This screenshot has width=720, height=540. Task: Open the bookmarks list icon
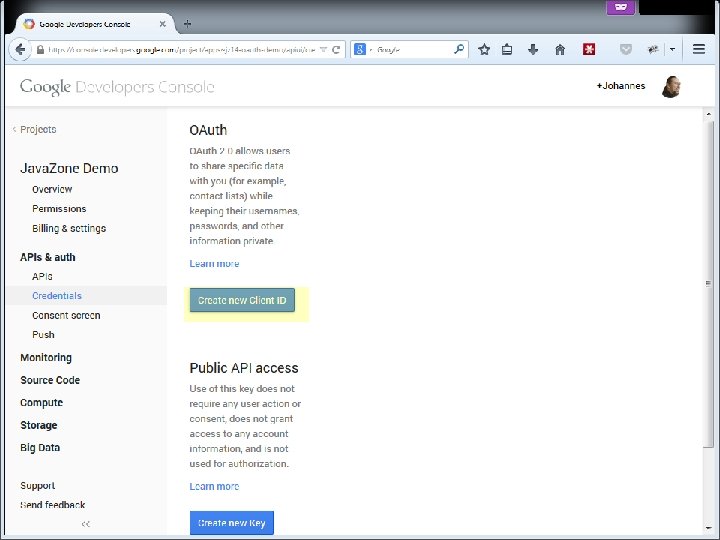coord(507,50)
